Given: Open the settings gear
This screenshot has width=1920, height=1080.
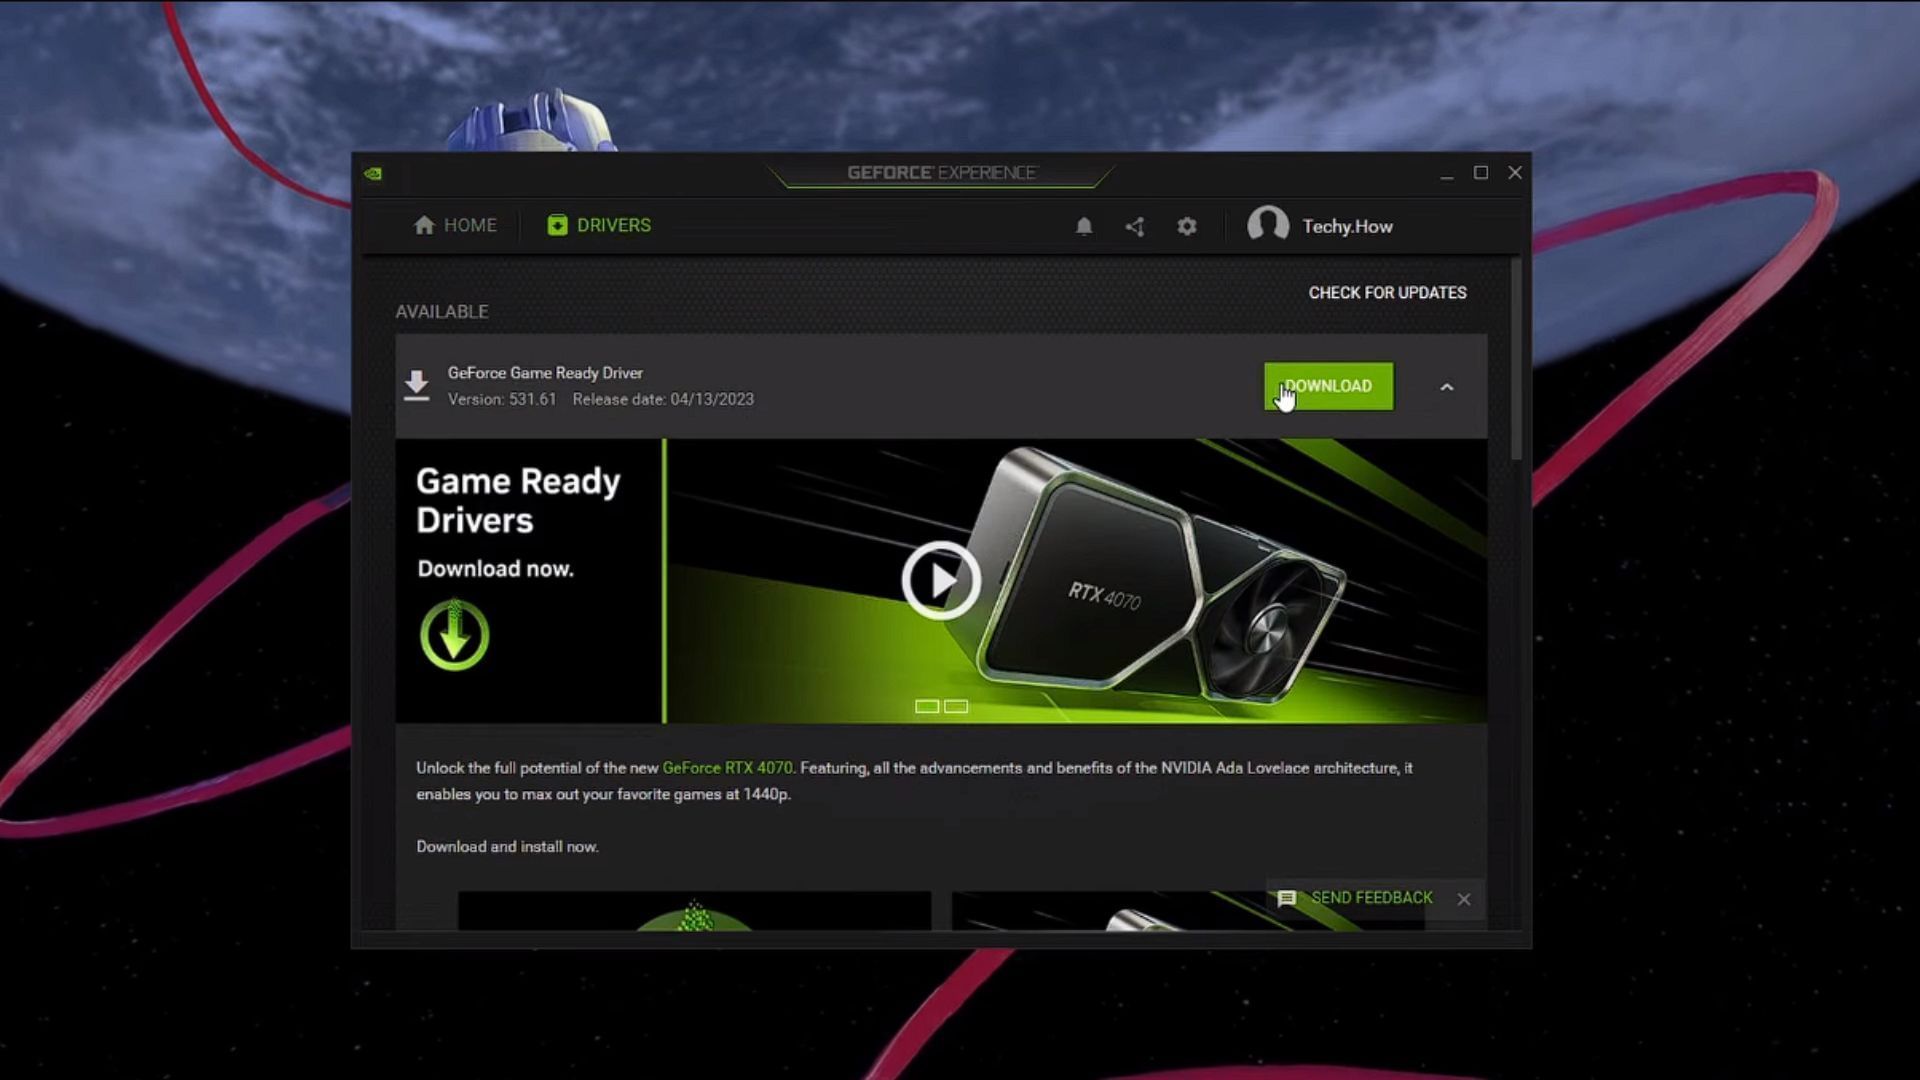Looking at the screenshot, I should (x=1187, y=227).
